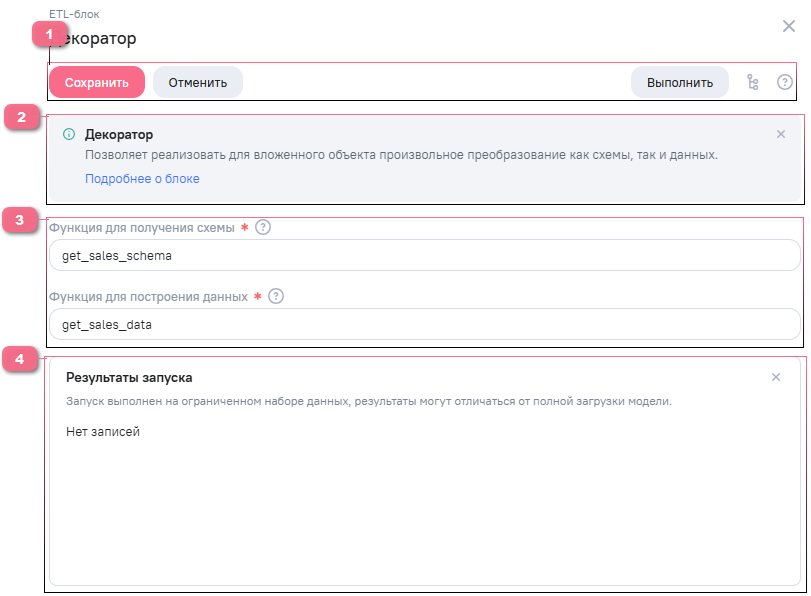Focus the get_sales_data input field
The width and height of the screenshot is (811, 596).
[x=424, y=325]
